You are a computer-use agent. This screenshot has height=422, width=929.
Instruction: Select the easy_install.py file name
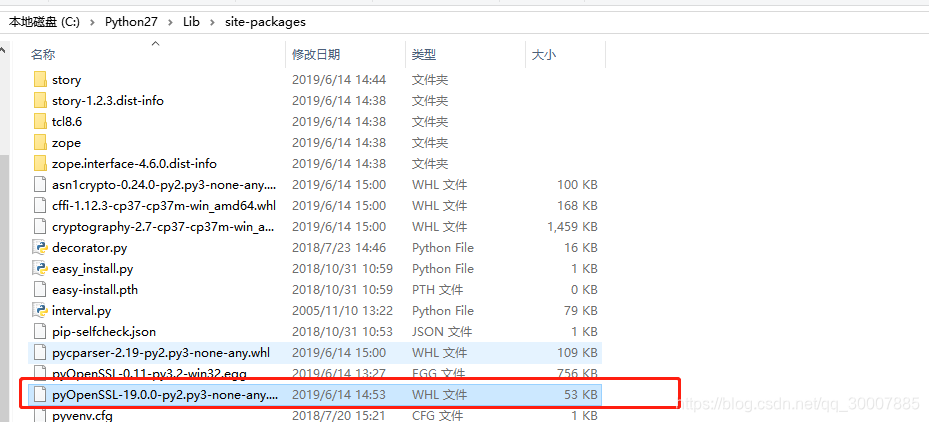click(92, 269)
